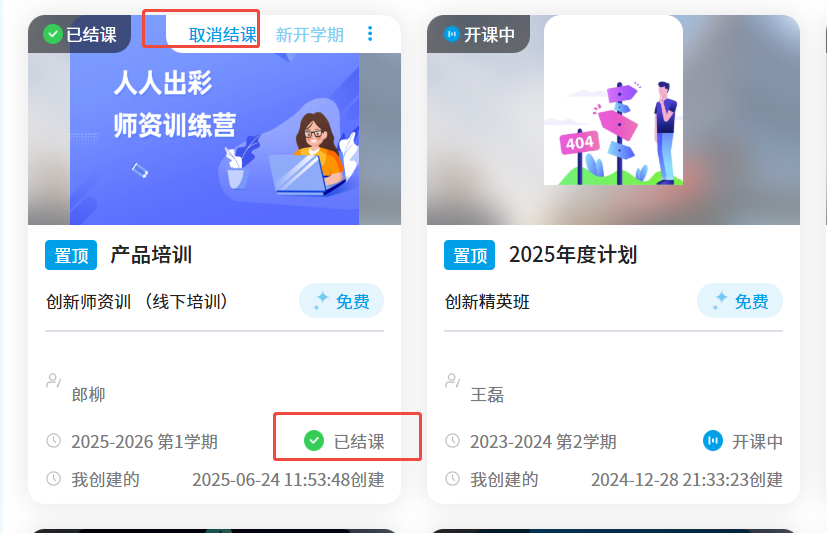
Task: Click the 置顶 tag on 产品培训
Action: (71, 255)
